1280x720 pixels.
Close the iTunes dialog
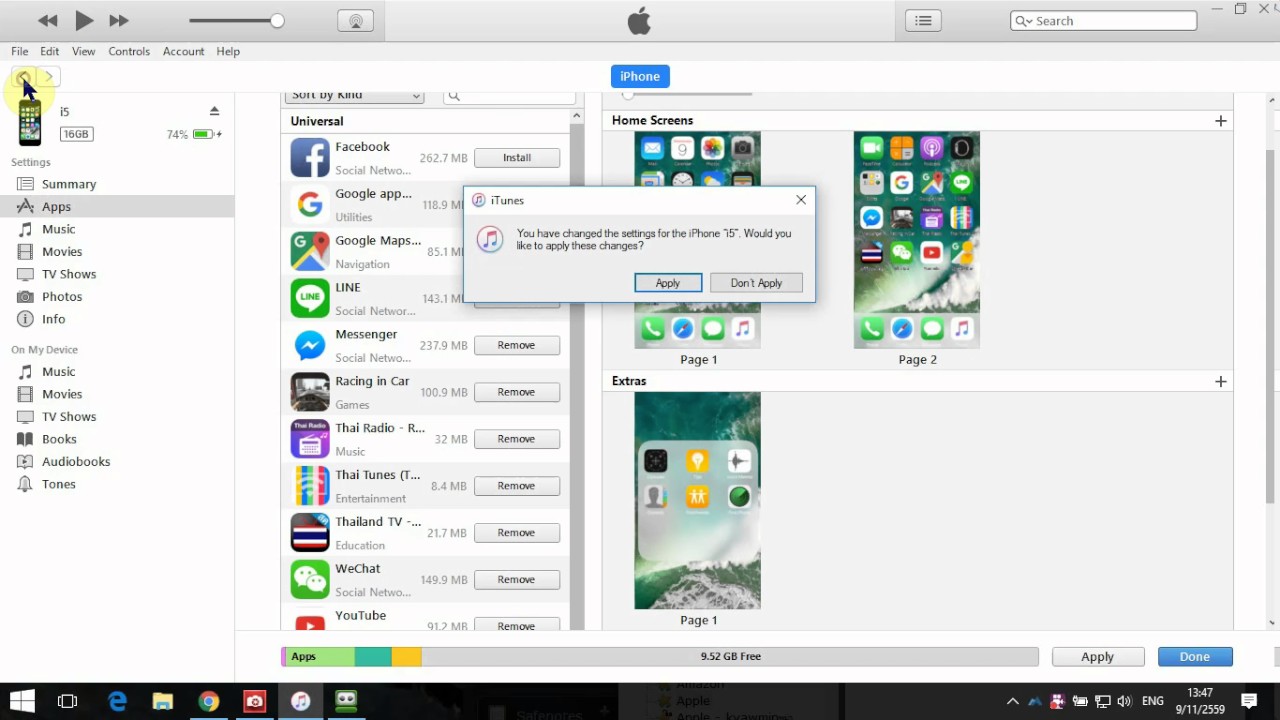pos(801,200)
